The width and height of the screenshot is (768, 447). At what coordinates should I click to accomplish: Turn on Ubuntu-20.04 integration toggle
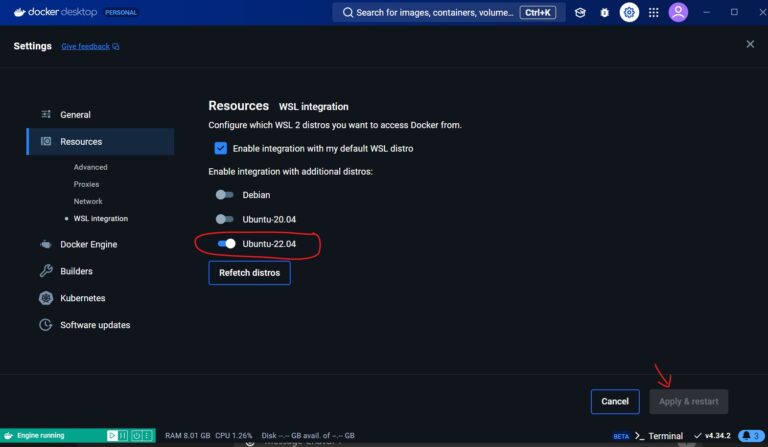click(x=224, y=219)
